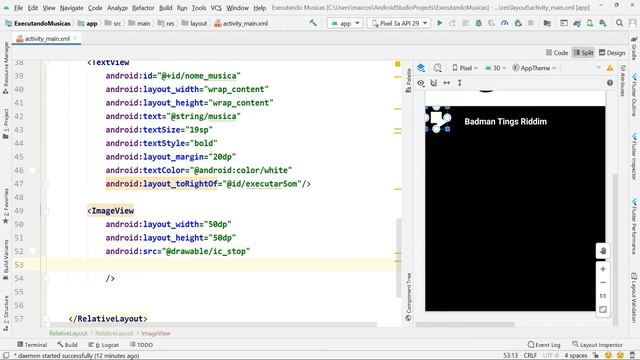Open the Resource Manager panel
This screenshot has height=360, width=640.
(x=6, y=67)
